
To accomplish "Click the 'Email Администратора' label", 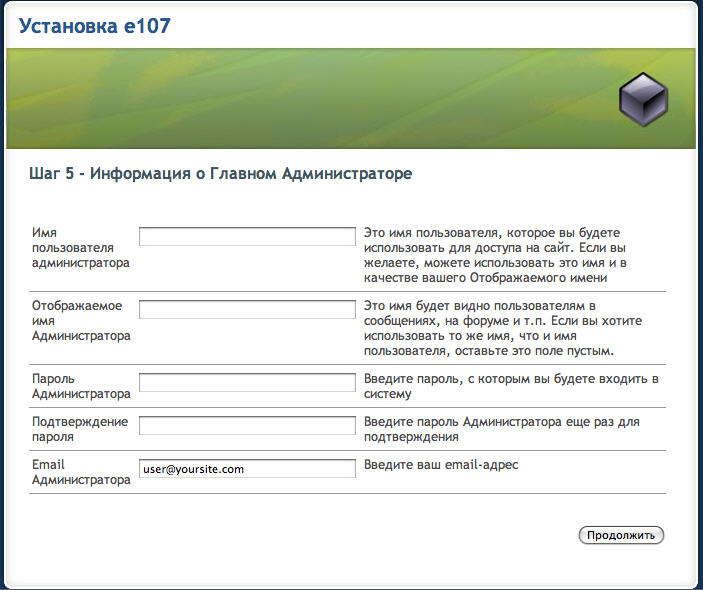I will 80,472.
